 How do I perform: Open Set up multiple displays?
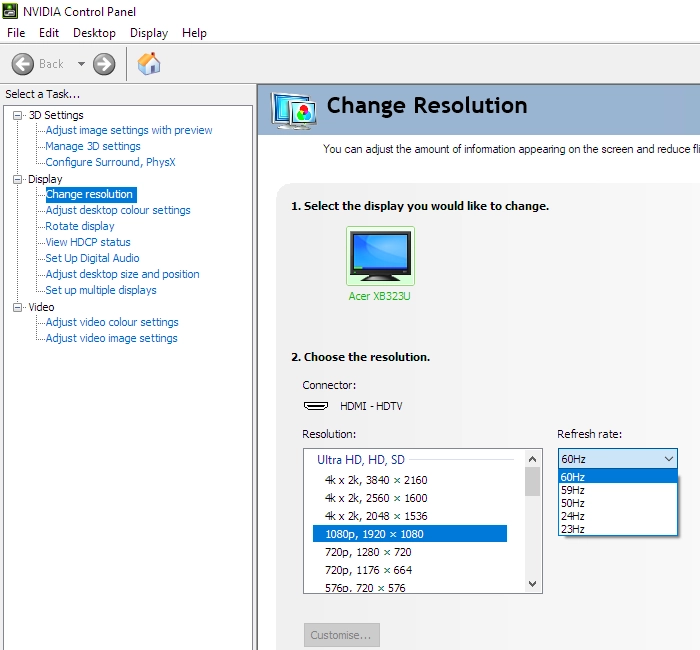[x=101, y=290]
